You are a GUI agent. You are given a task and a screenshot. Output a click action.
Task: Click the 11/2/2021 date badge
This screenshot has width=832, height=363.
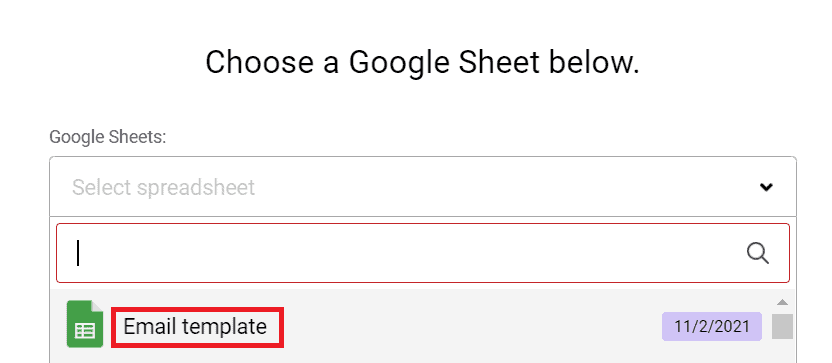(712, 326)
